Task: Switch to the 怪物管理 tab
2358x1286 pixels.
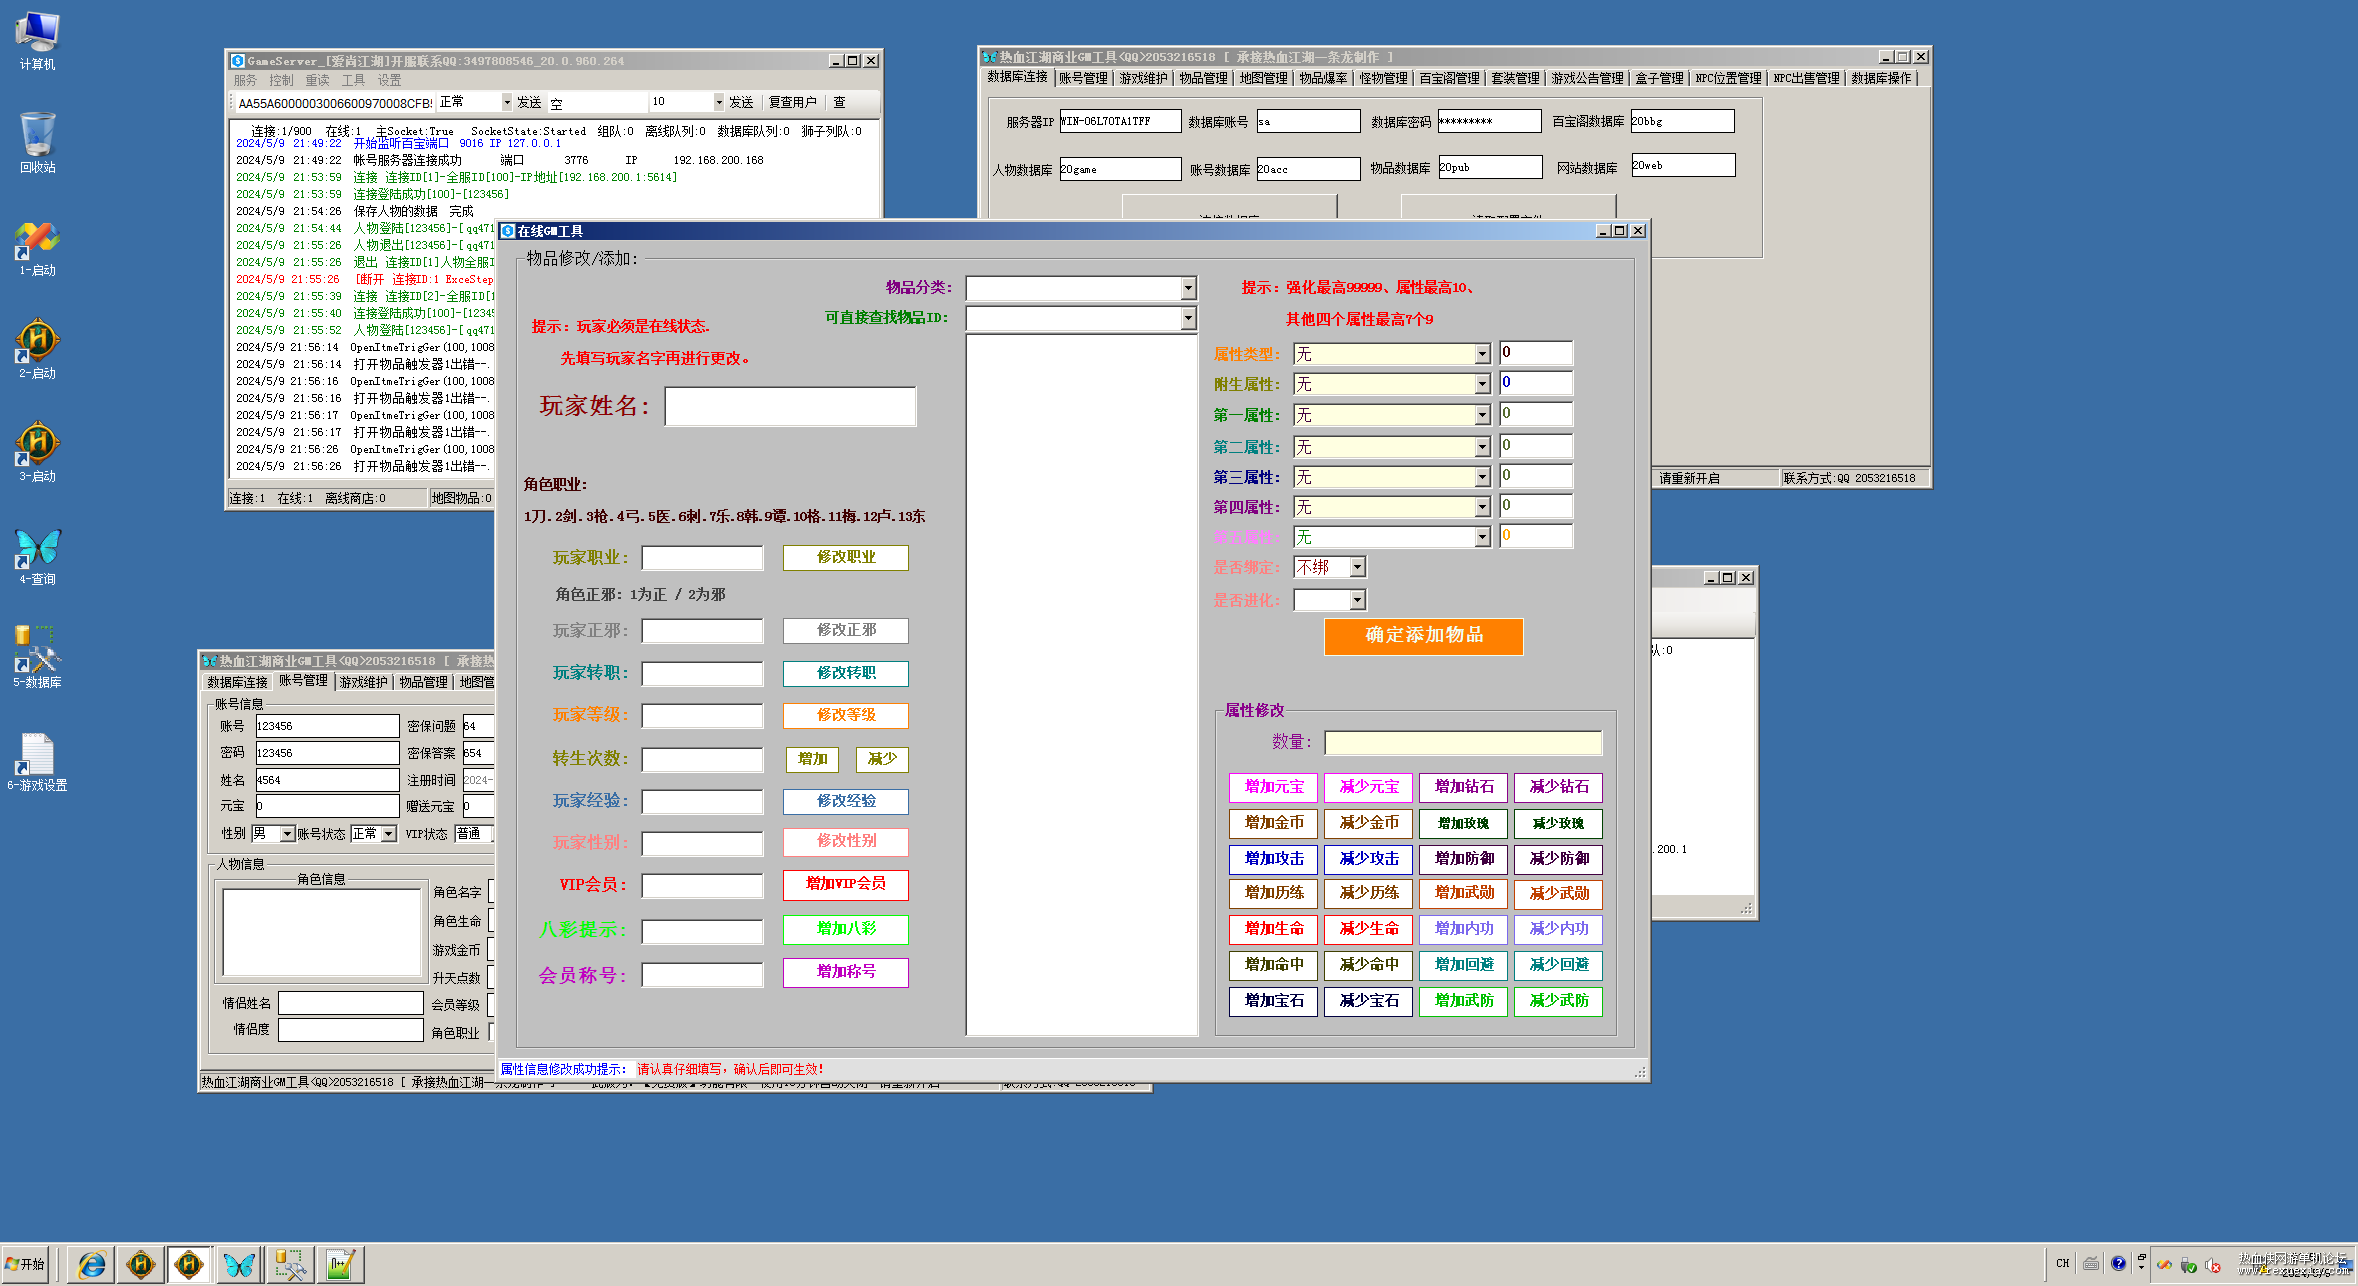Action: (x=1383, y=78)
